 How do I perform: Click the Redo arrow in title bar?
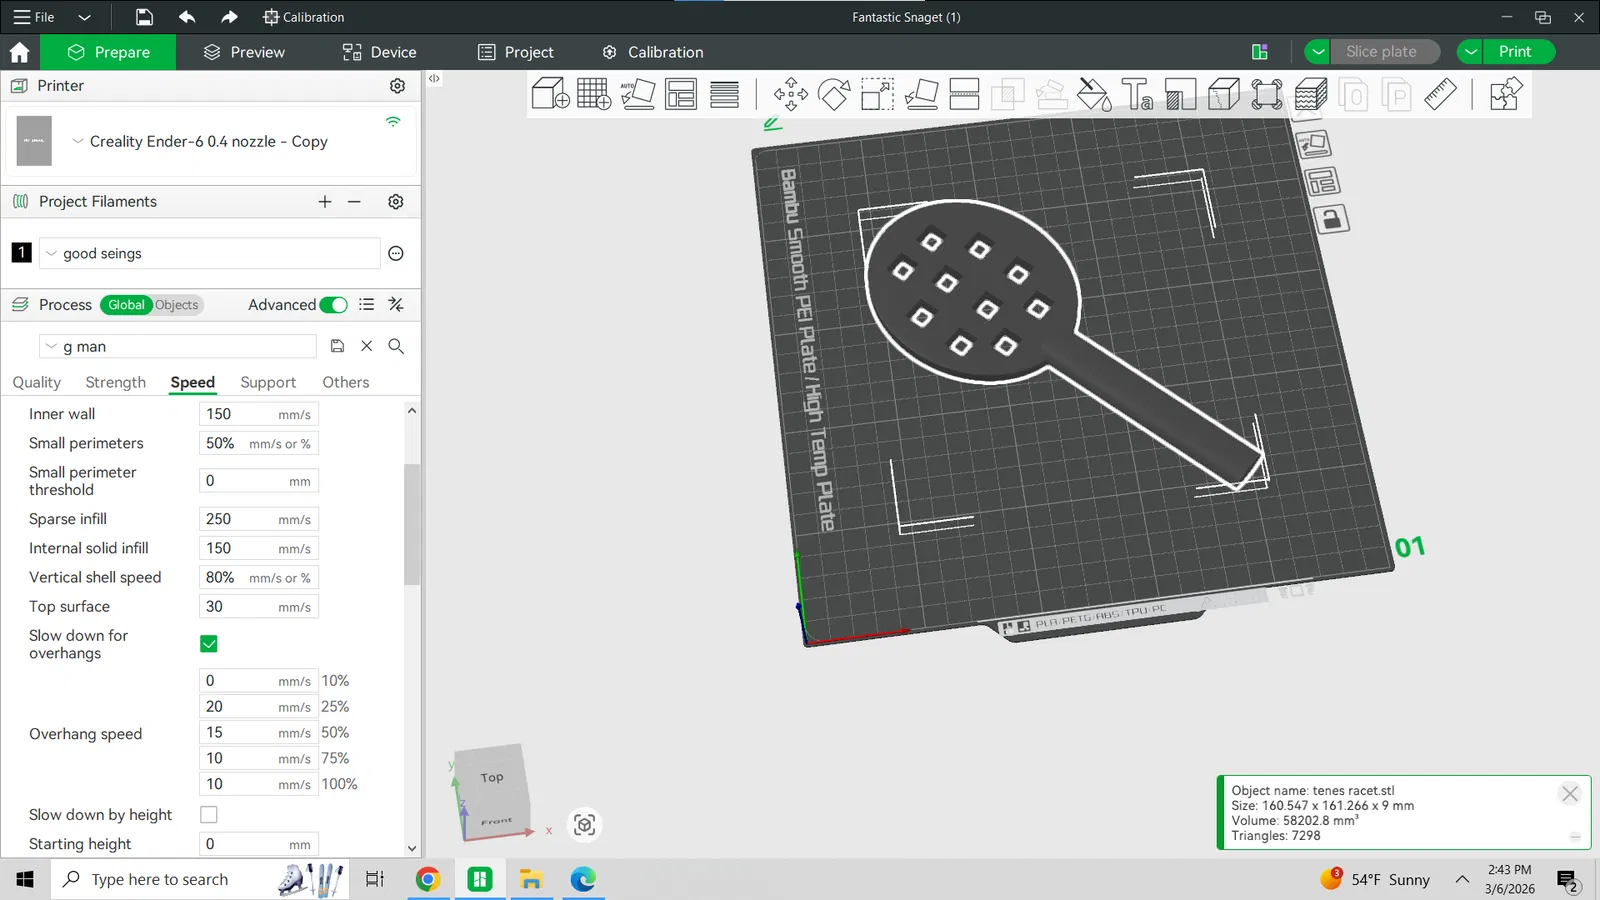[229, 17]
